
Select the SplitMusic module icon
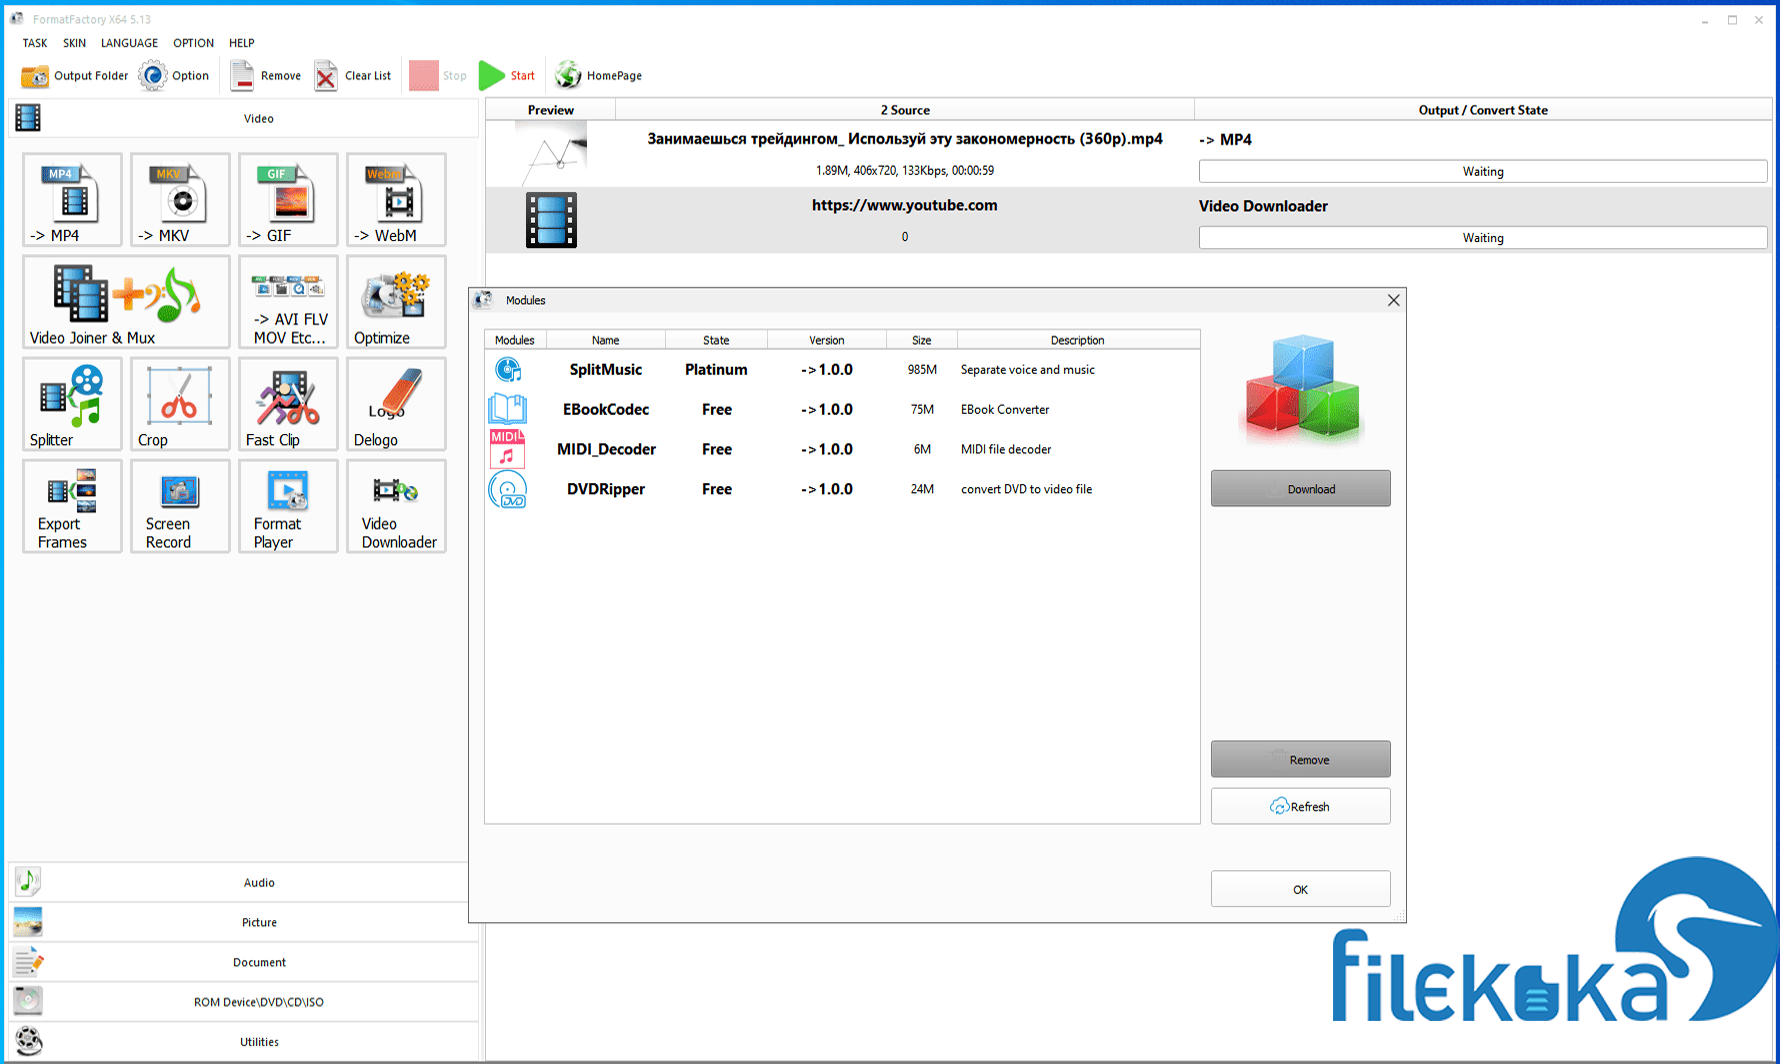click(x=508, y=370)
